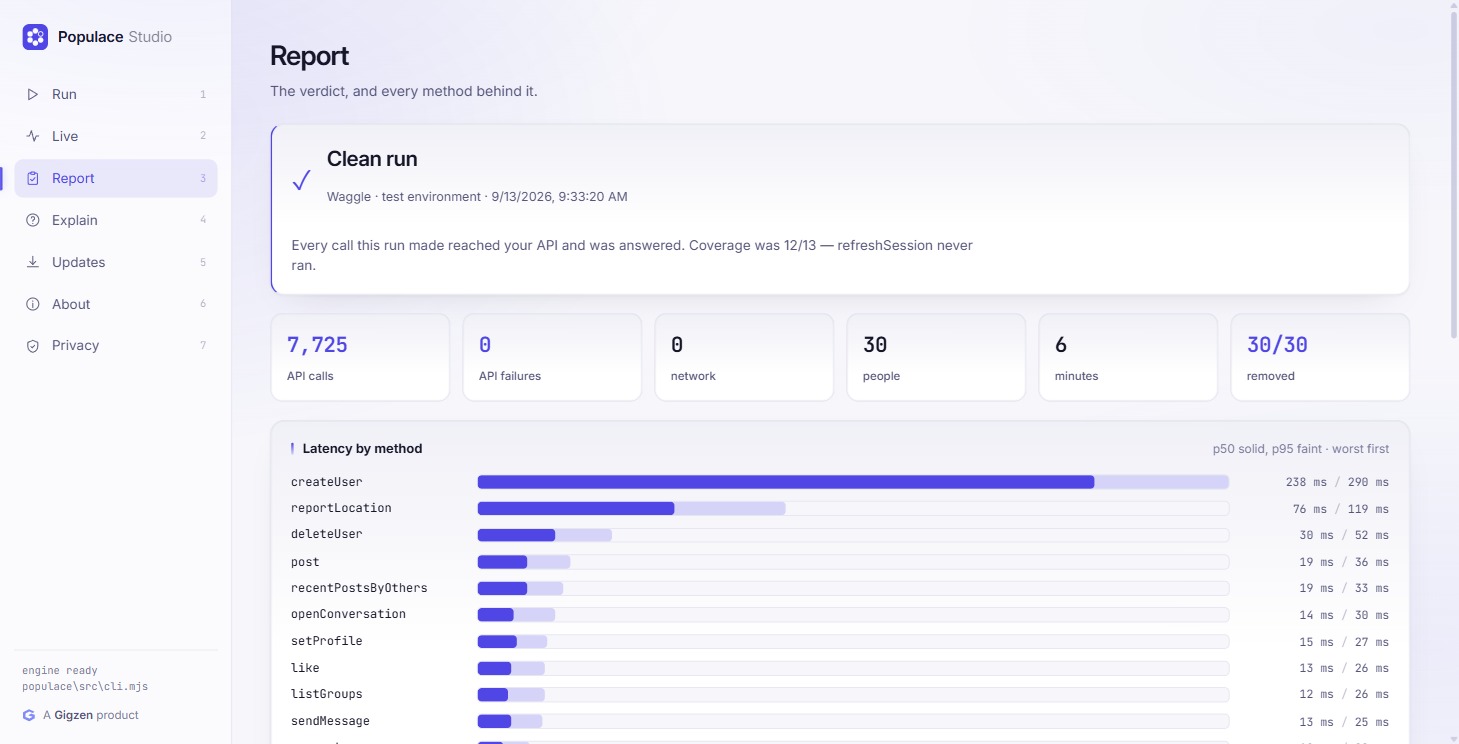Viewport: 1459px width, 744px height.
Task: Click the Clean run heading
Action: click(372, 159)
